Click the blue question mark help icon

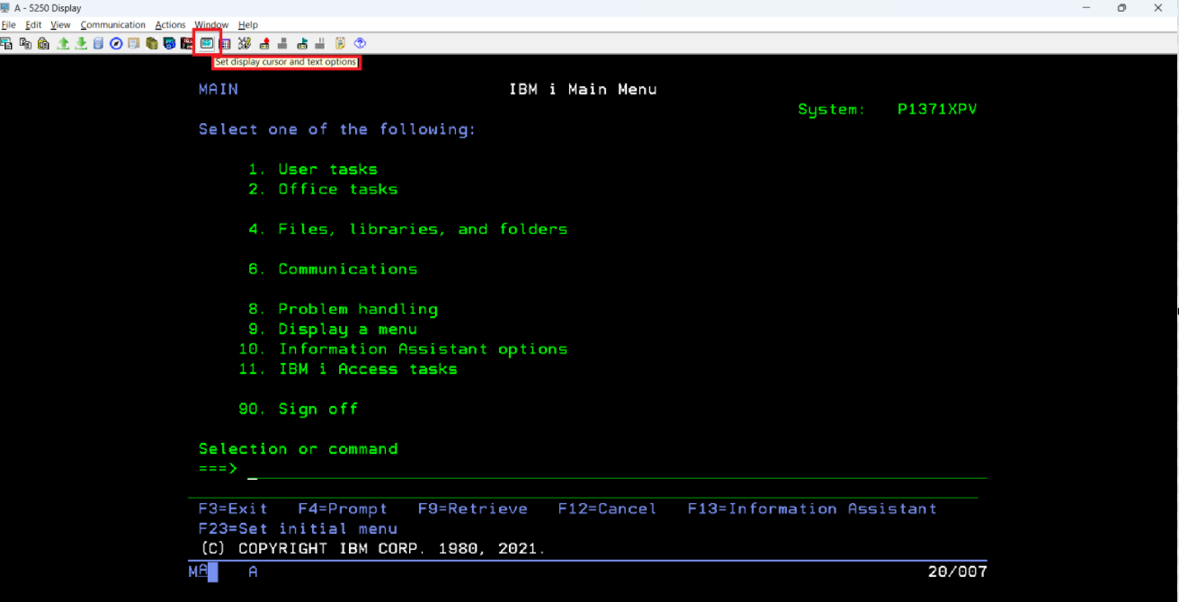359,44
